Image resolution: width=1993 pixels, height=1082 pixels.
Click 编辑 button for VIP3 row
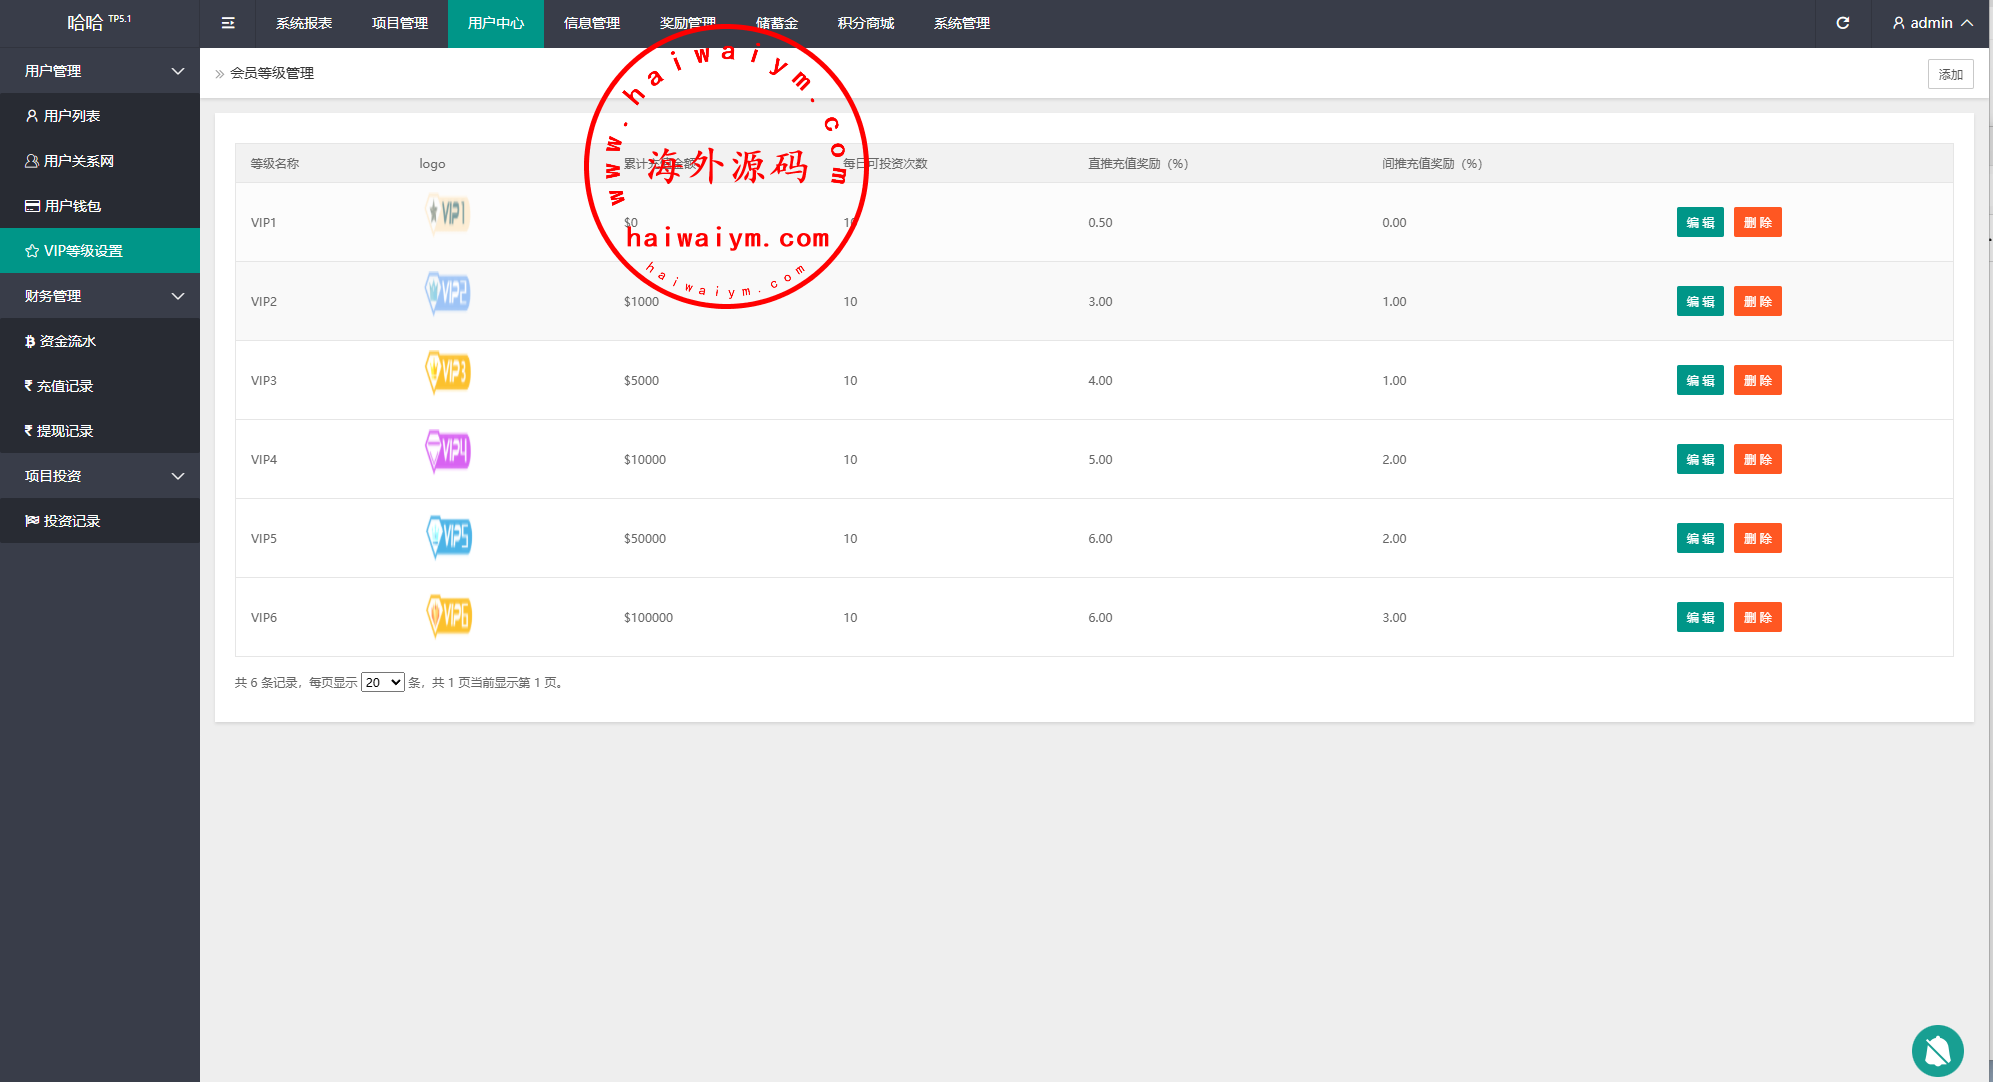click(x=1699, y=380)
